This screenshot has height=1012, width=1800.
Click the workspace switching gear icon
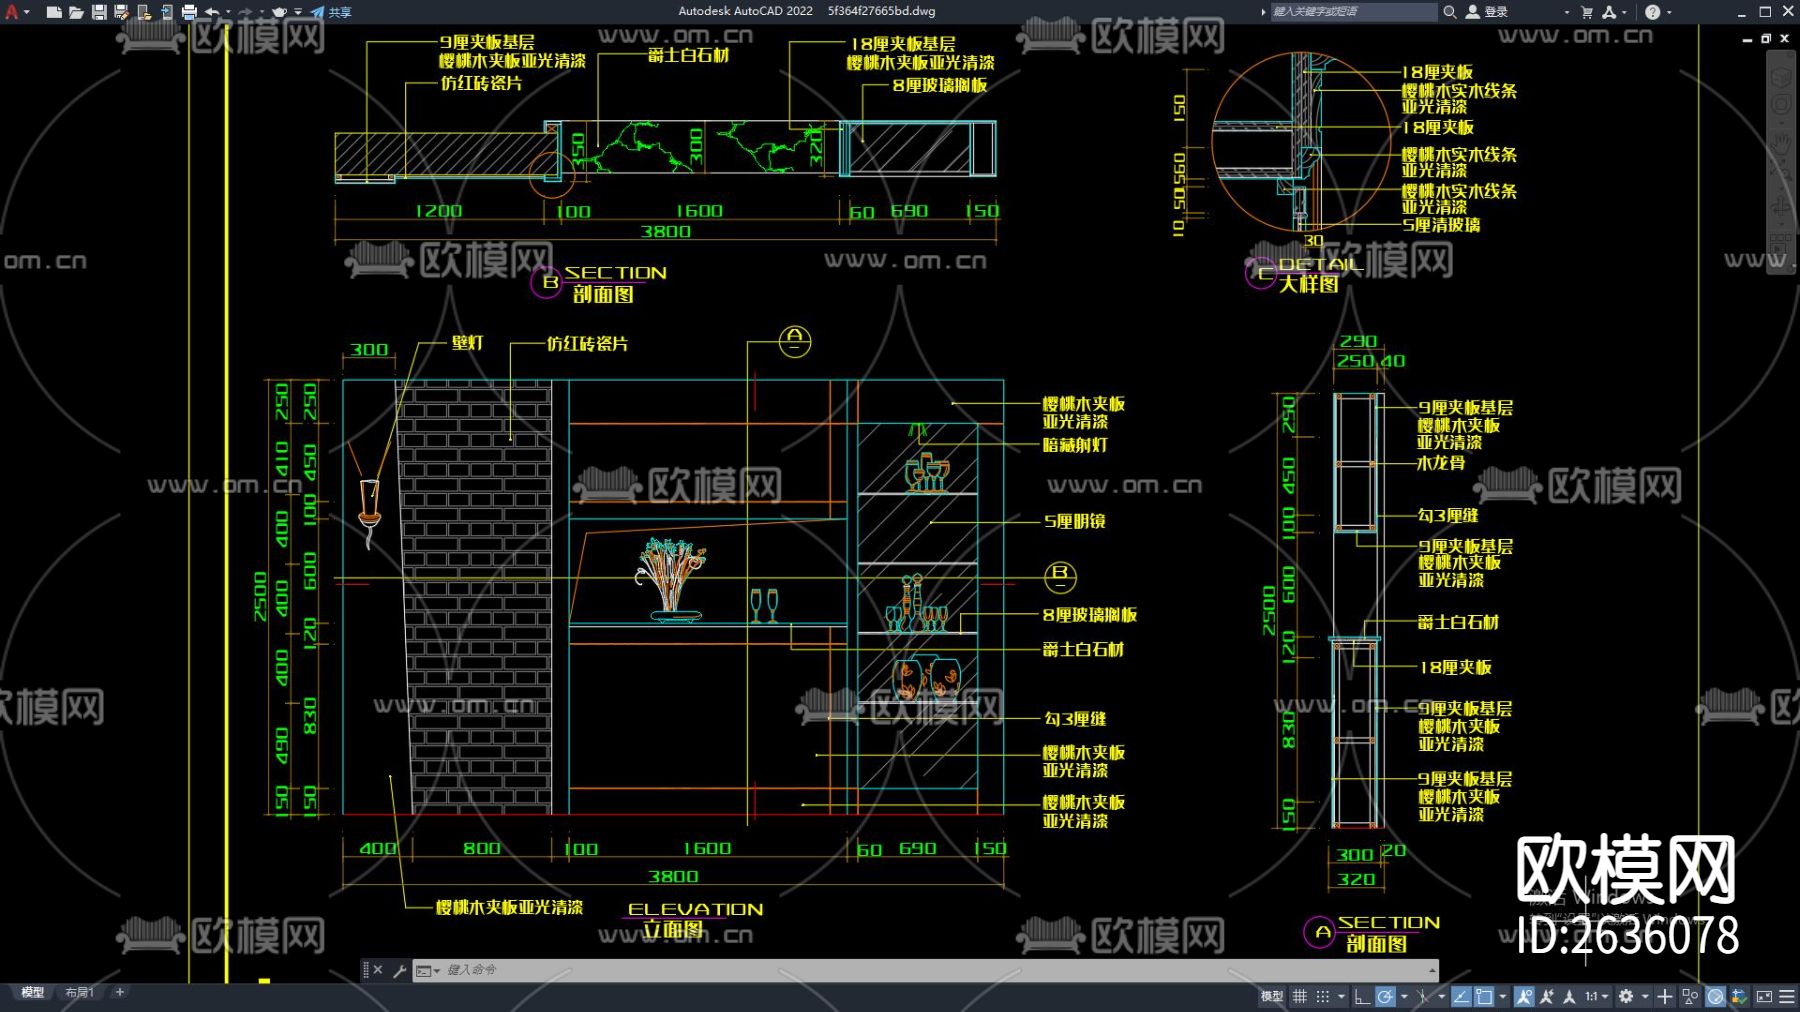(x=1626, y=996)
